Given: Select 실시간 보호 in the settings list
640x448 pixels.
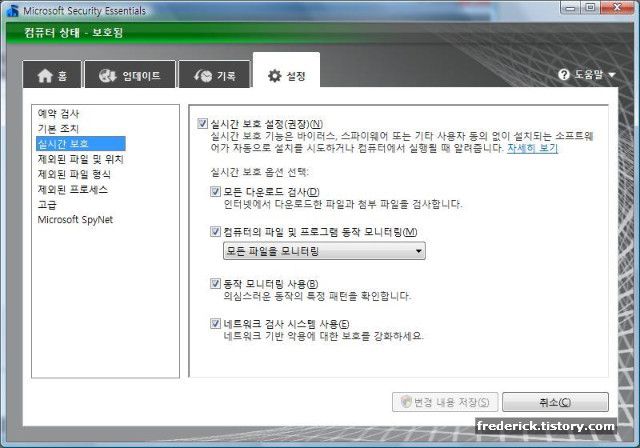Looking at the screenshot, I should coord(81,144).
